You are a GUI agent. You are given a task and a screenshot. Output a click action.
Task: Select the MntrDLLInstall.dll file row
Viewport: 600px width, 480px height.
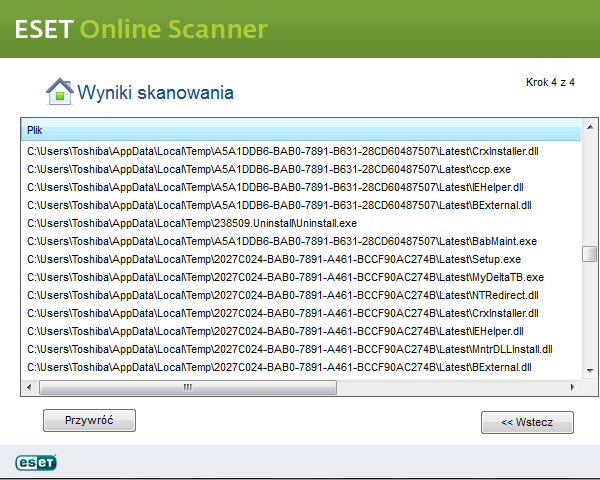(301, 349)
